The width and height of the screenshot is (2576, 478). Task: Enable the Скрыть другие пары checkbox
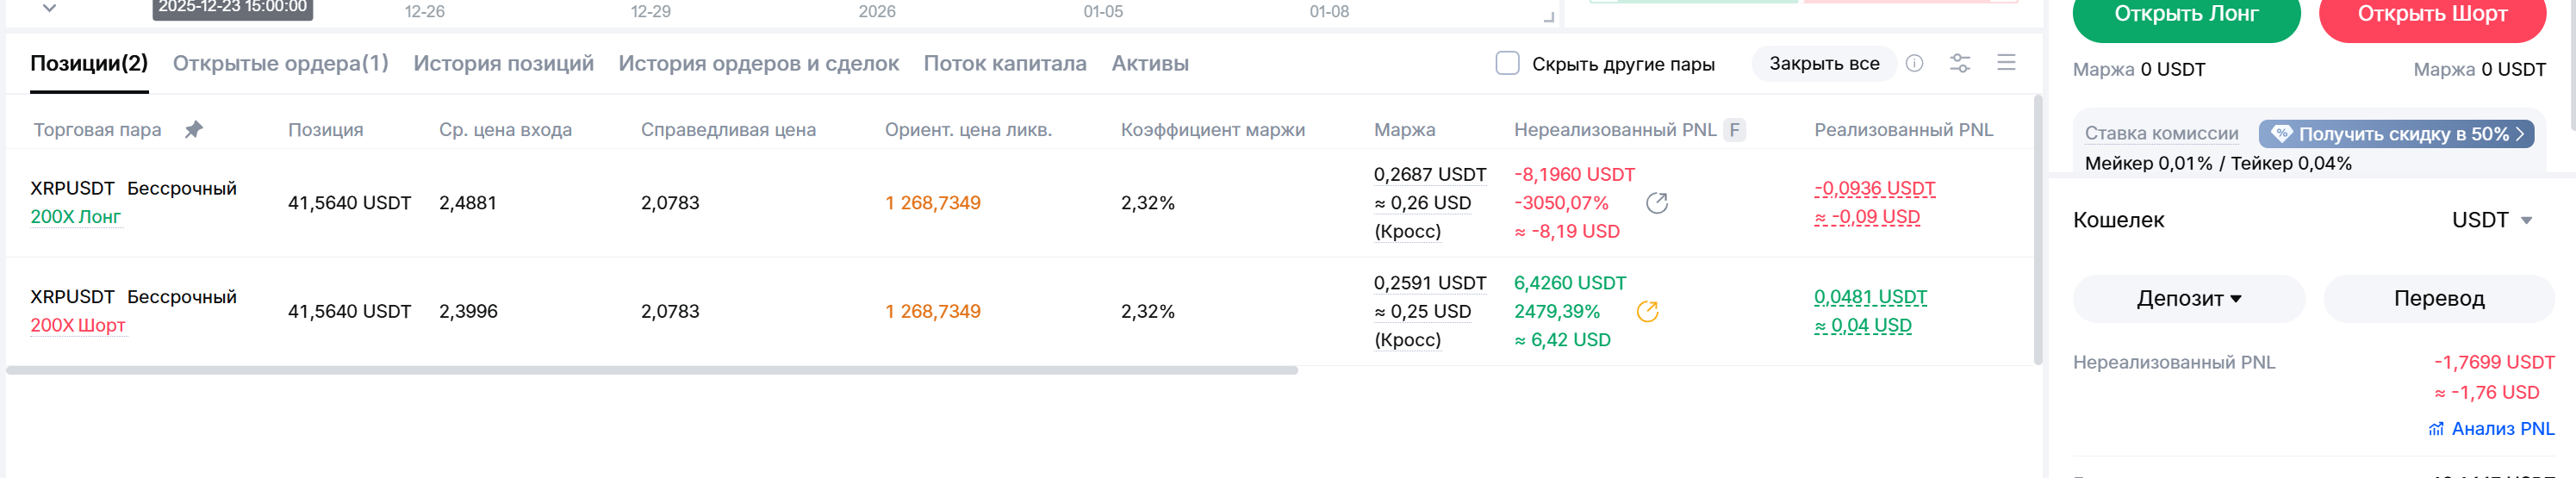1507,63
